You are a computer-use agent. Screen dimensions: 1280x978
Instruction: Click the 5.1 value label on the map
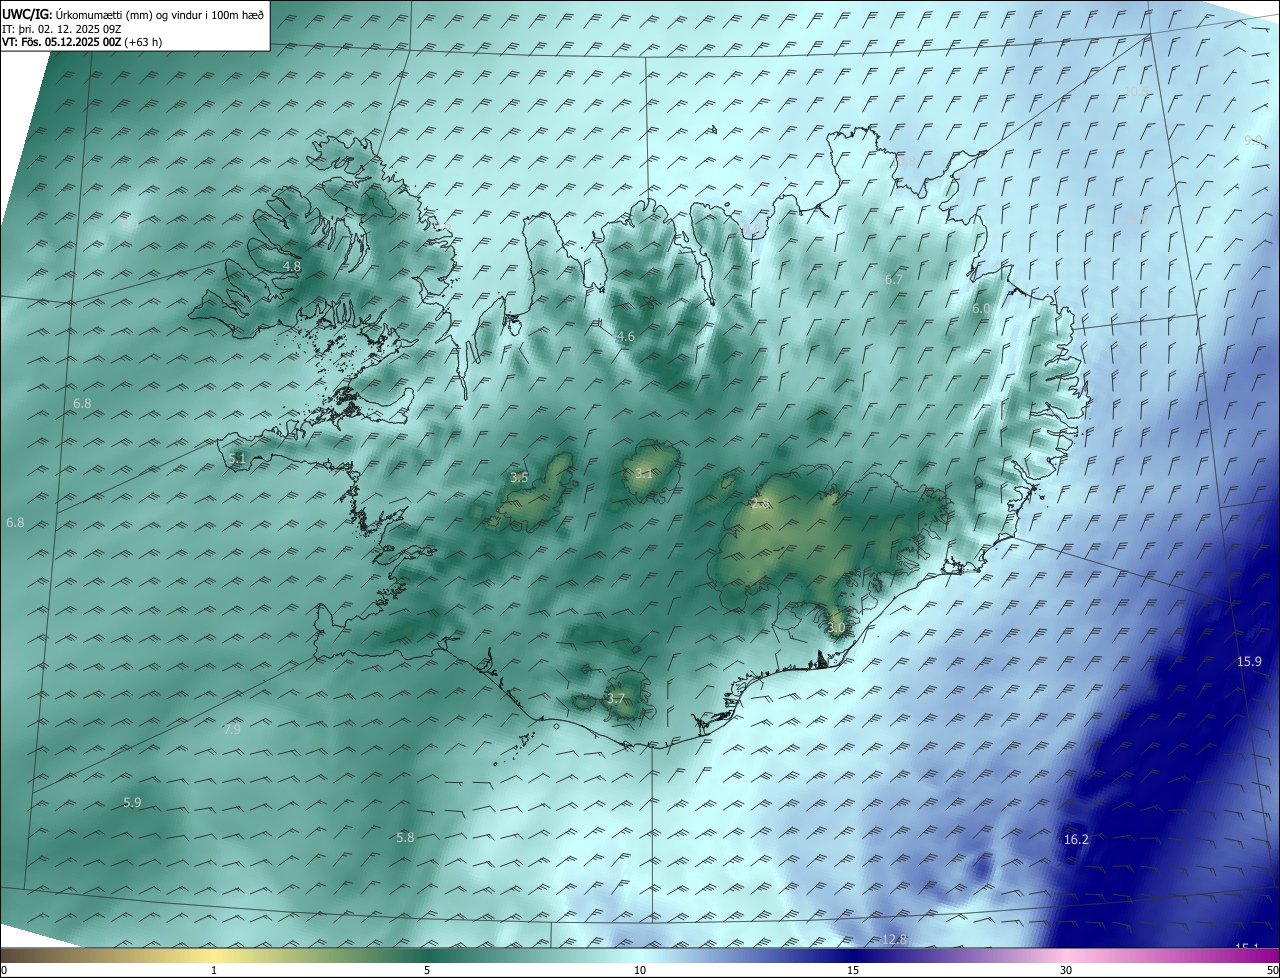point(237,458)
